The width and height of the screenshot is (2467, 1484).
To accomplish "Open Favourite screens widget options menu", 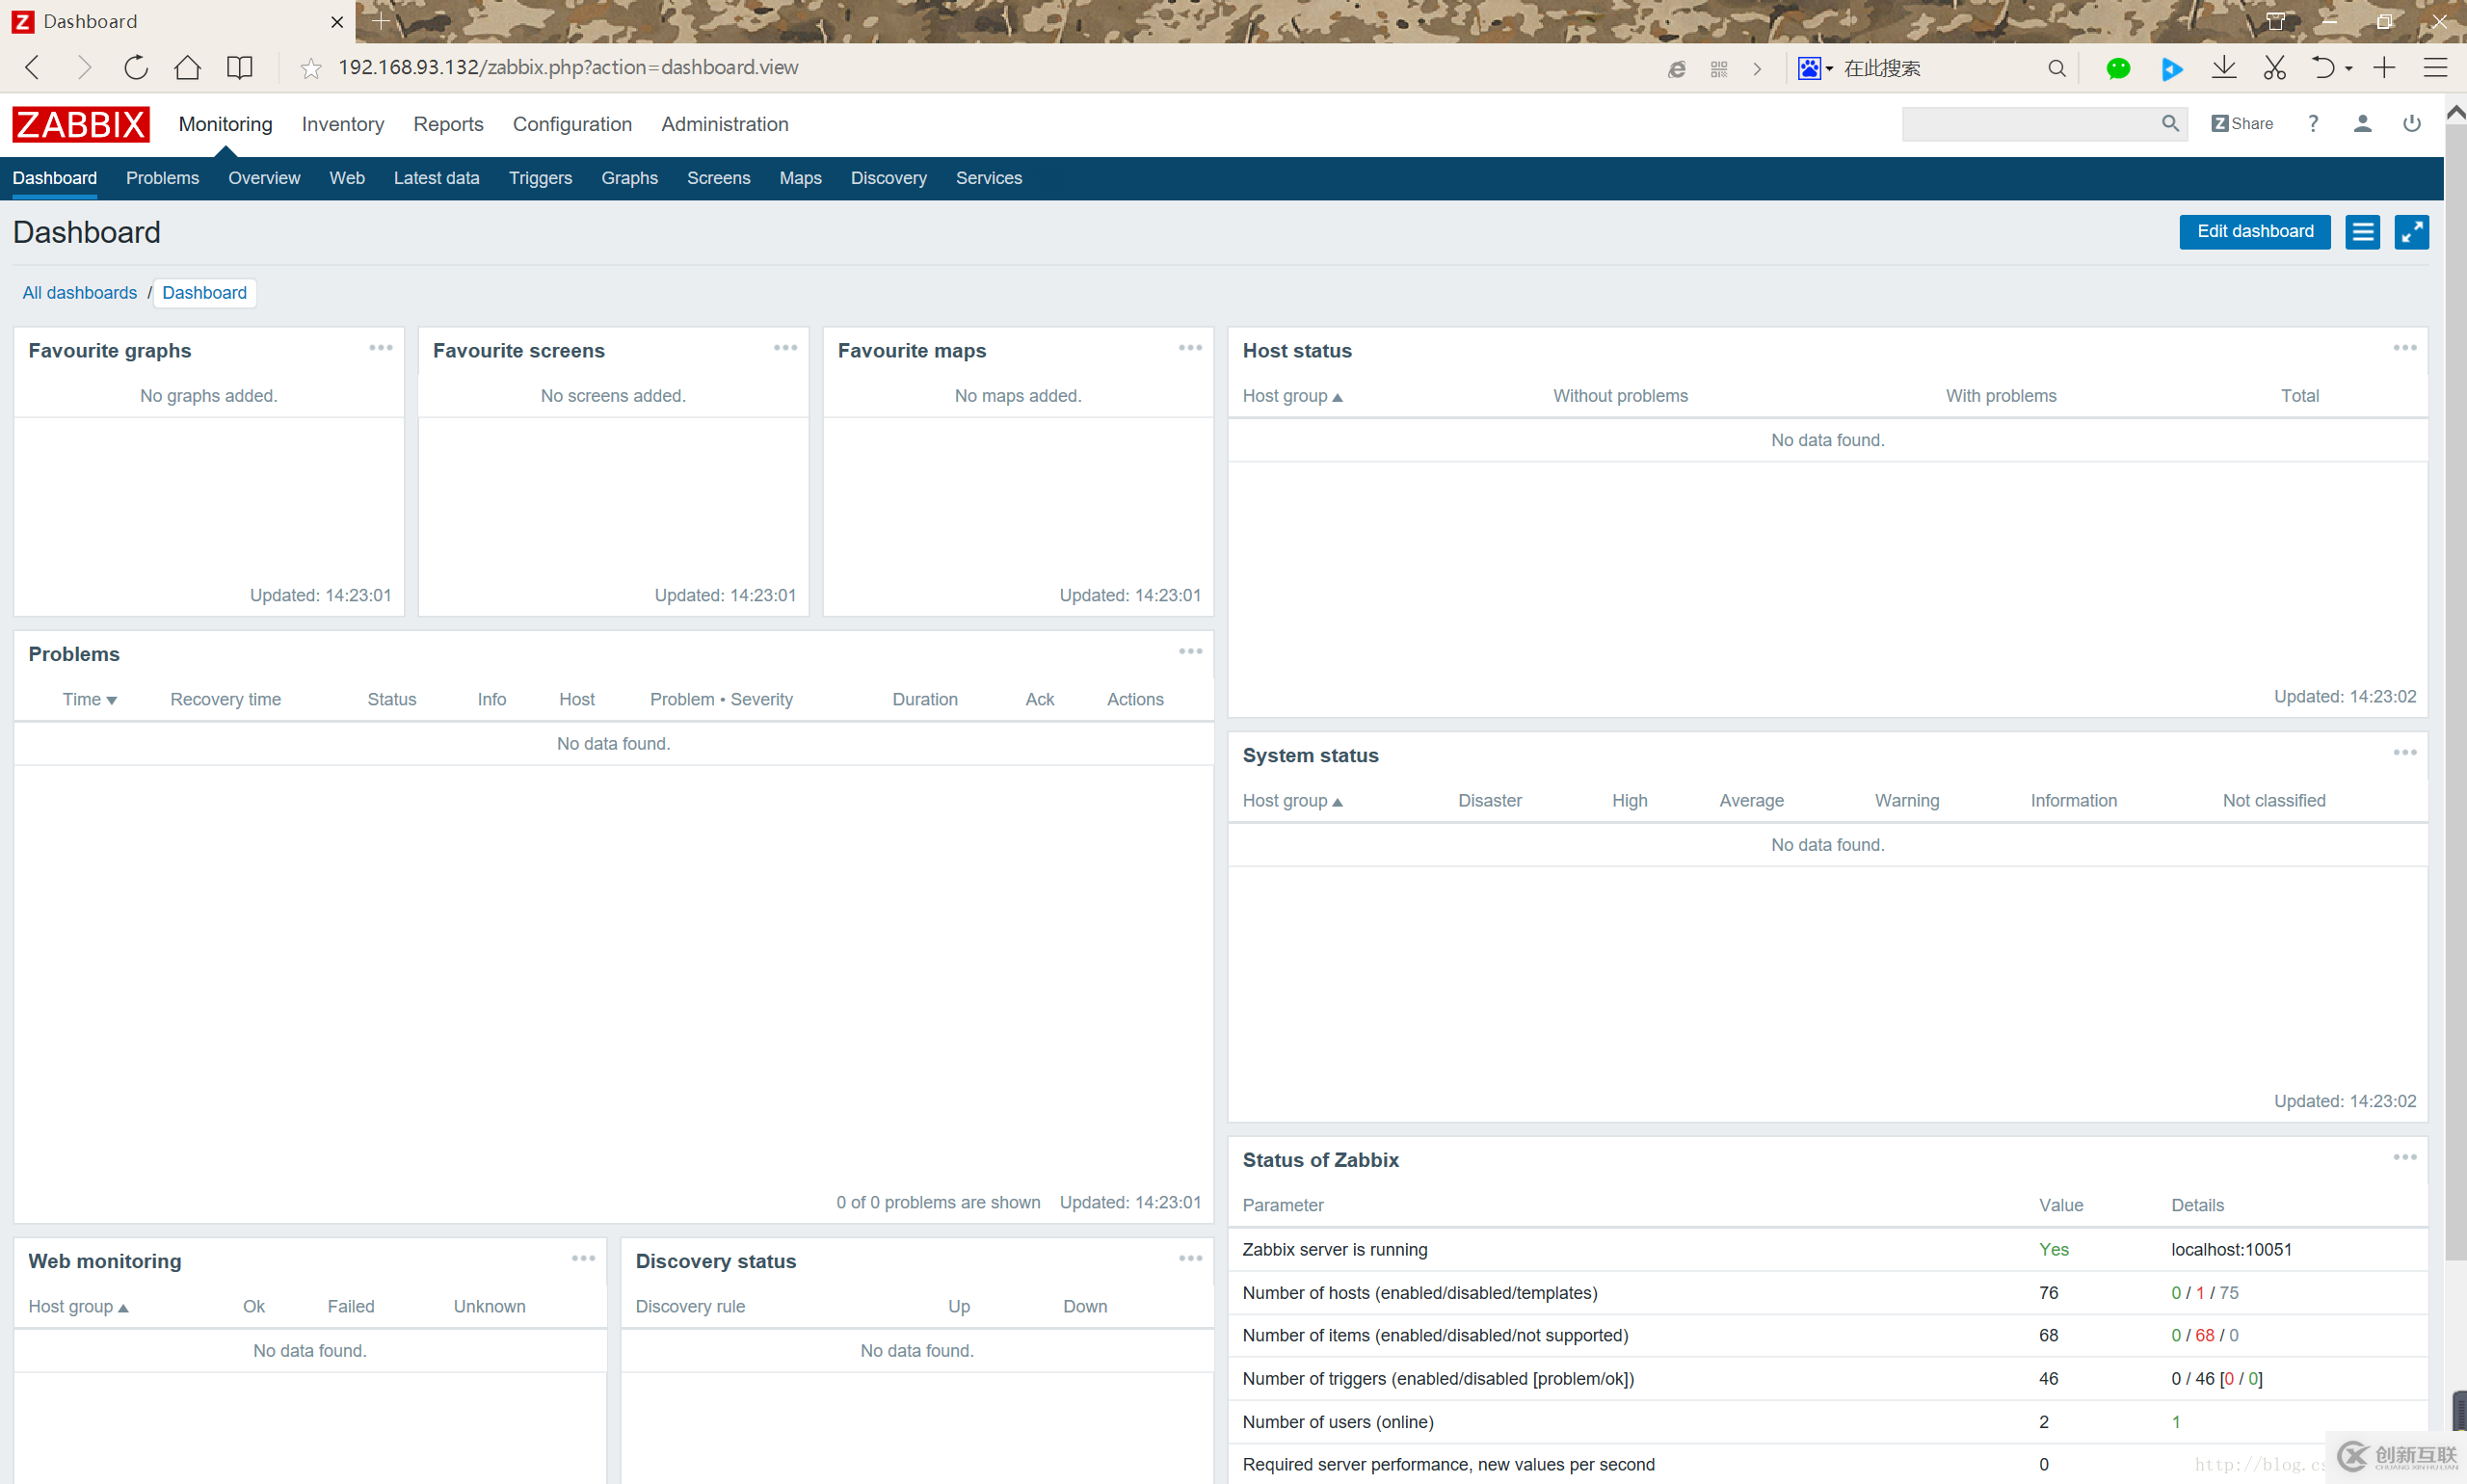I will [x=785, y=348].
